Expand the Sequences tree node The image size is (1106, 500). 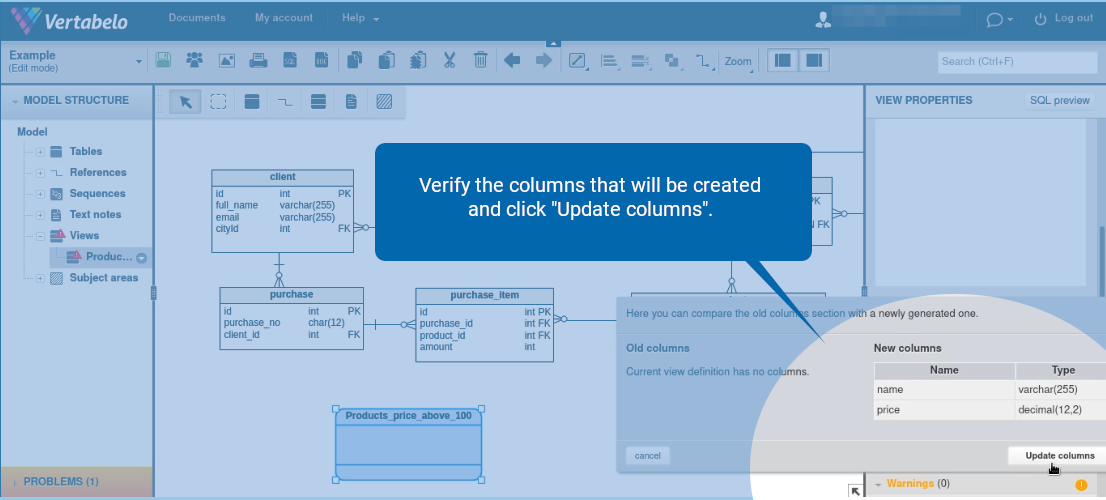[40, 194]
